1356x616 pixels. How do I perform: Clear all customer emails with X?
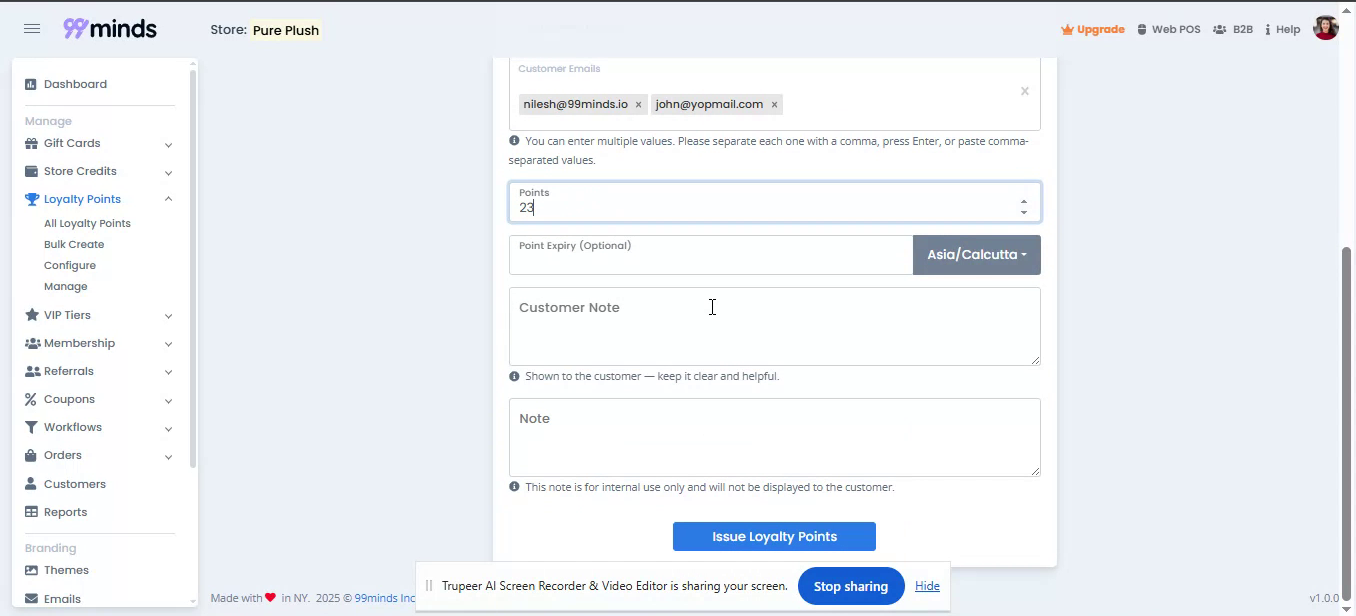pos(1024,91)
